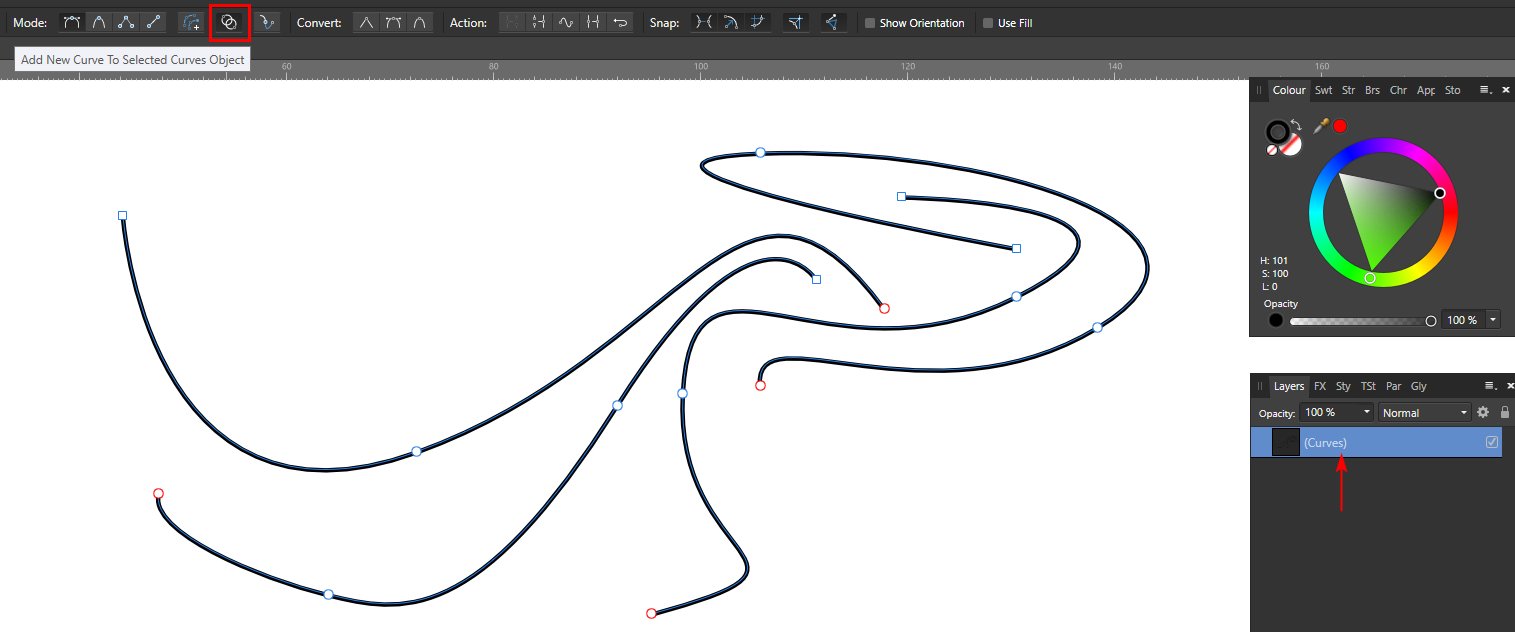
Task: Swap stroke and fill colours arrow
Action: coord(1296,126)
